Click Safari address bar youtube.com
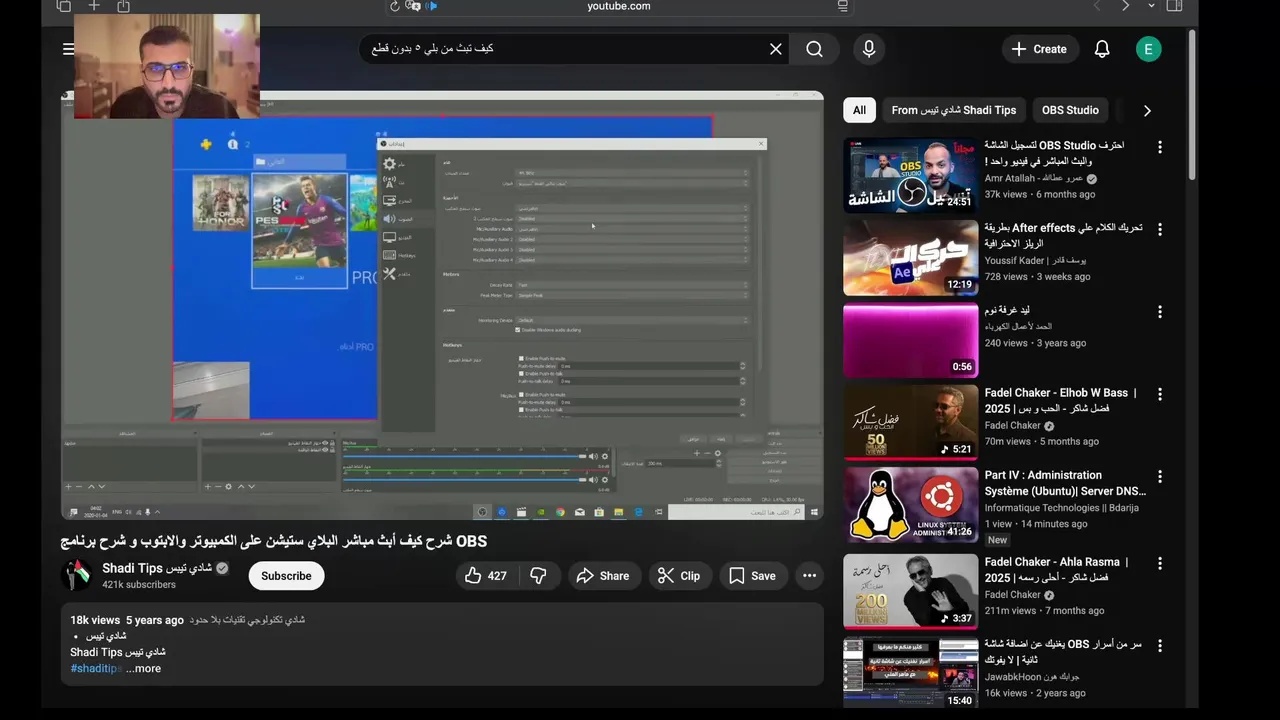Image resolution: width=1280 pixels, height=720 pixels. pyautogui.click(x=619, y=6)
